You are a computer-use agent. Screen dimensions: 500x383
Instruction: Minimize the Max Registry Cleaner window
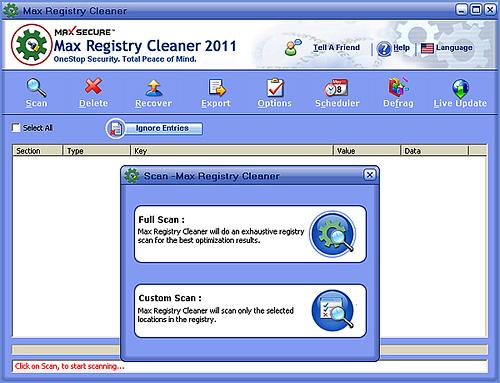(461, 10)
